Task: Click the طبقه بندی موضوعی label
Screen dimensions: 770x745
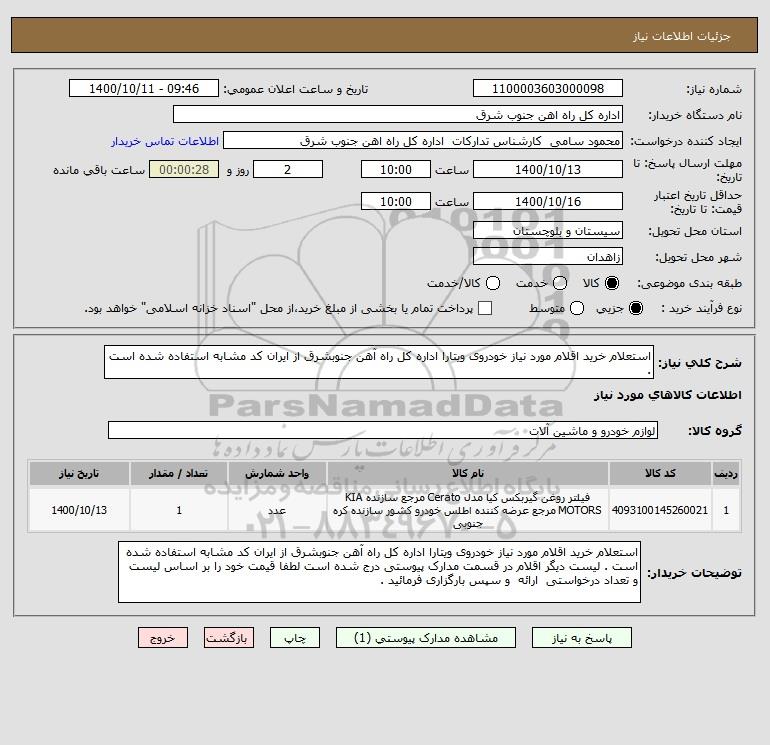Action: click(x=689, y=283)
